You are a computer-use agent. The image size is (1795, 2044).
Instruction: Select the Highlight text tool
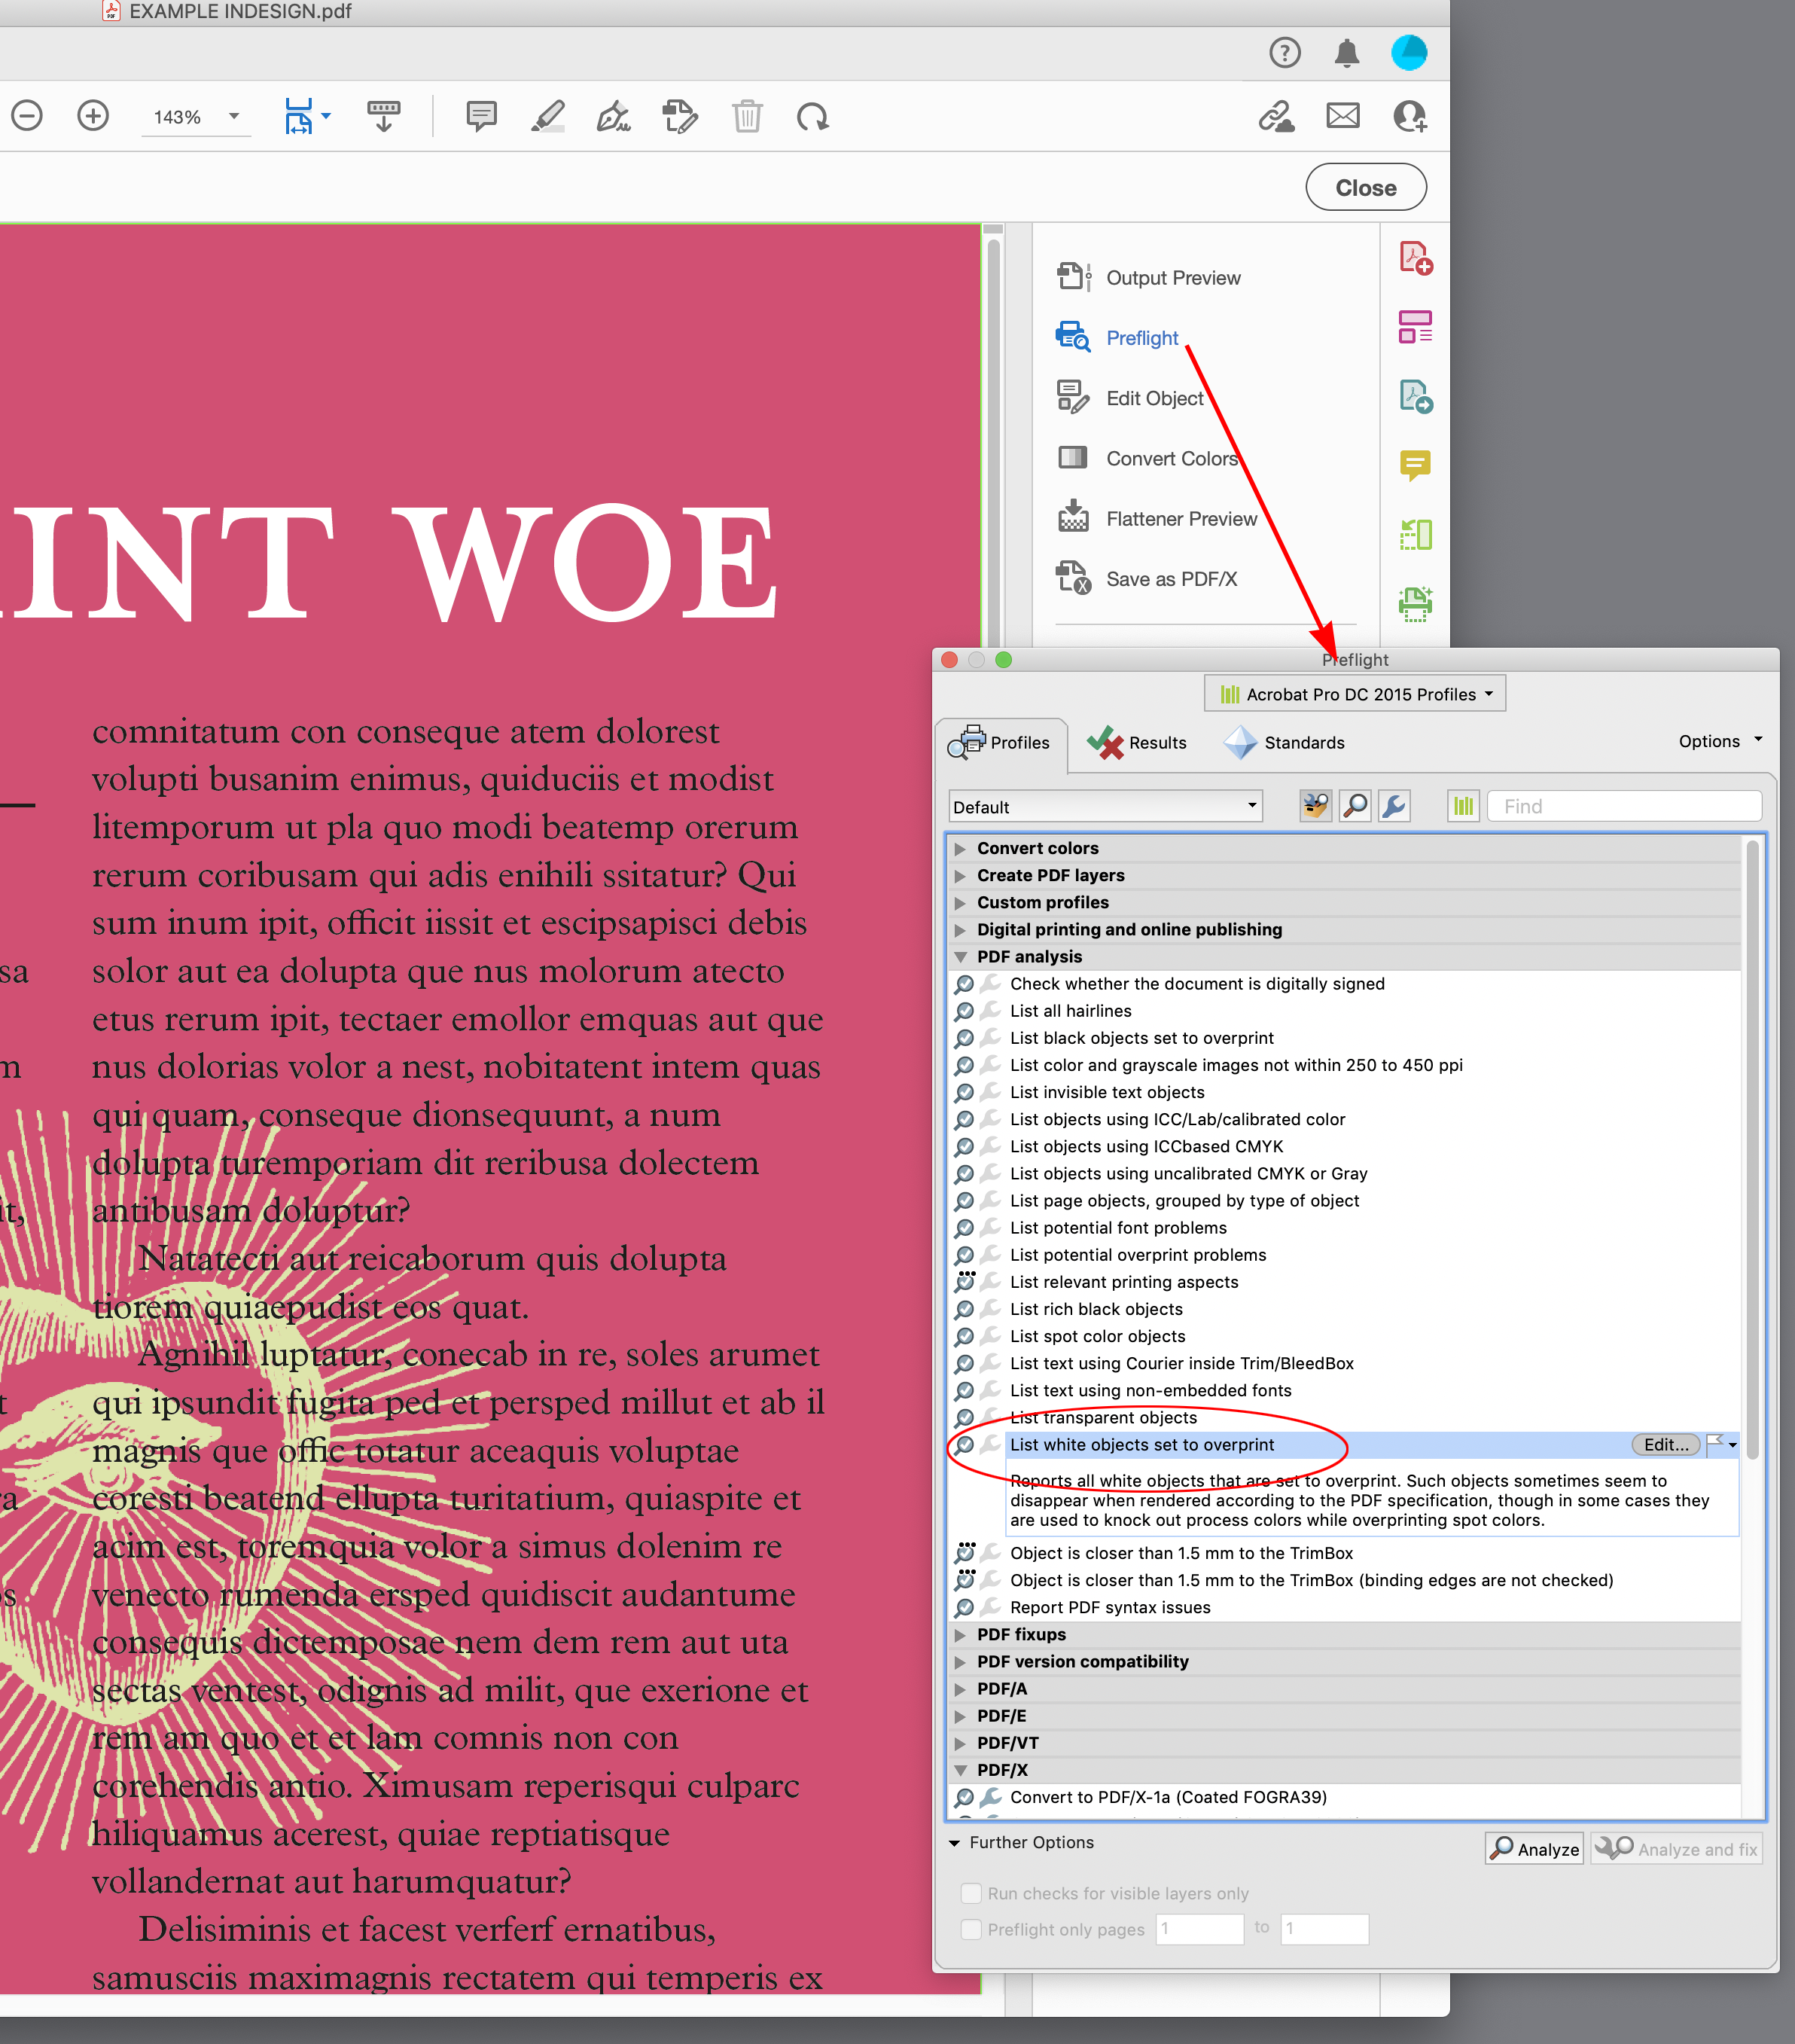tap(548, 116)
